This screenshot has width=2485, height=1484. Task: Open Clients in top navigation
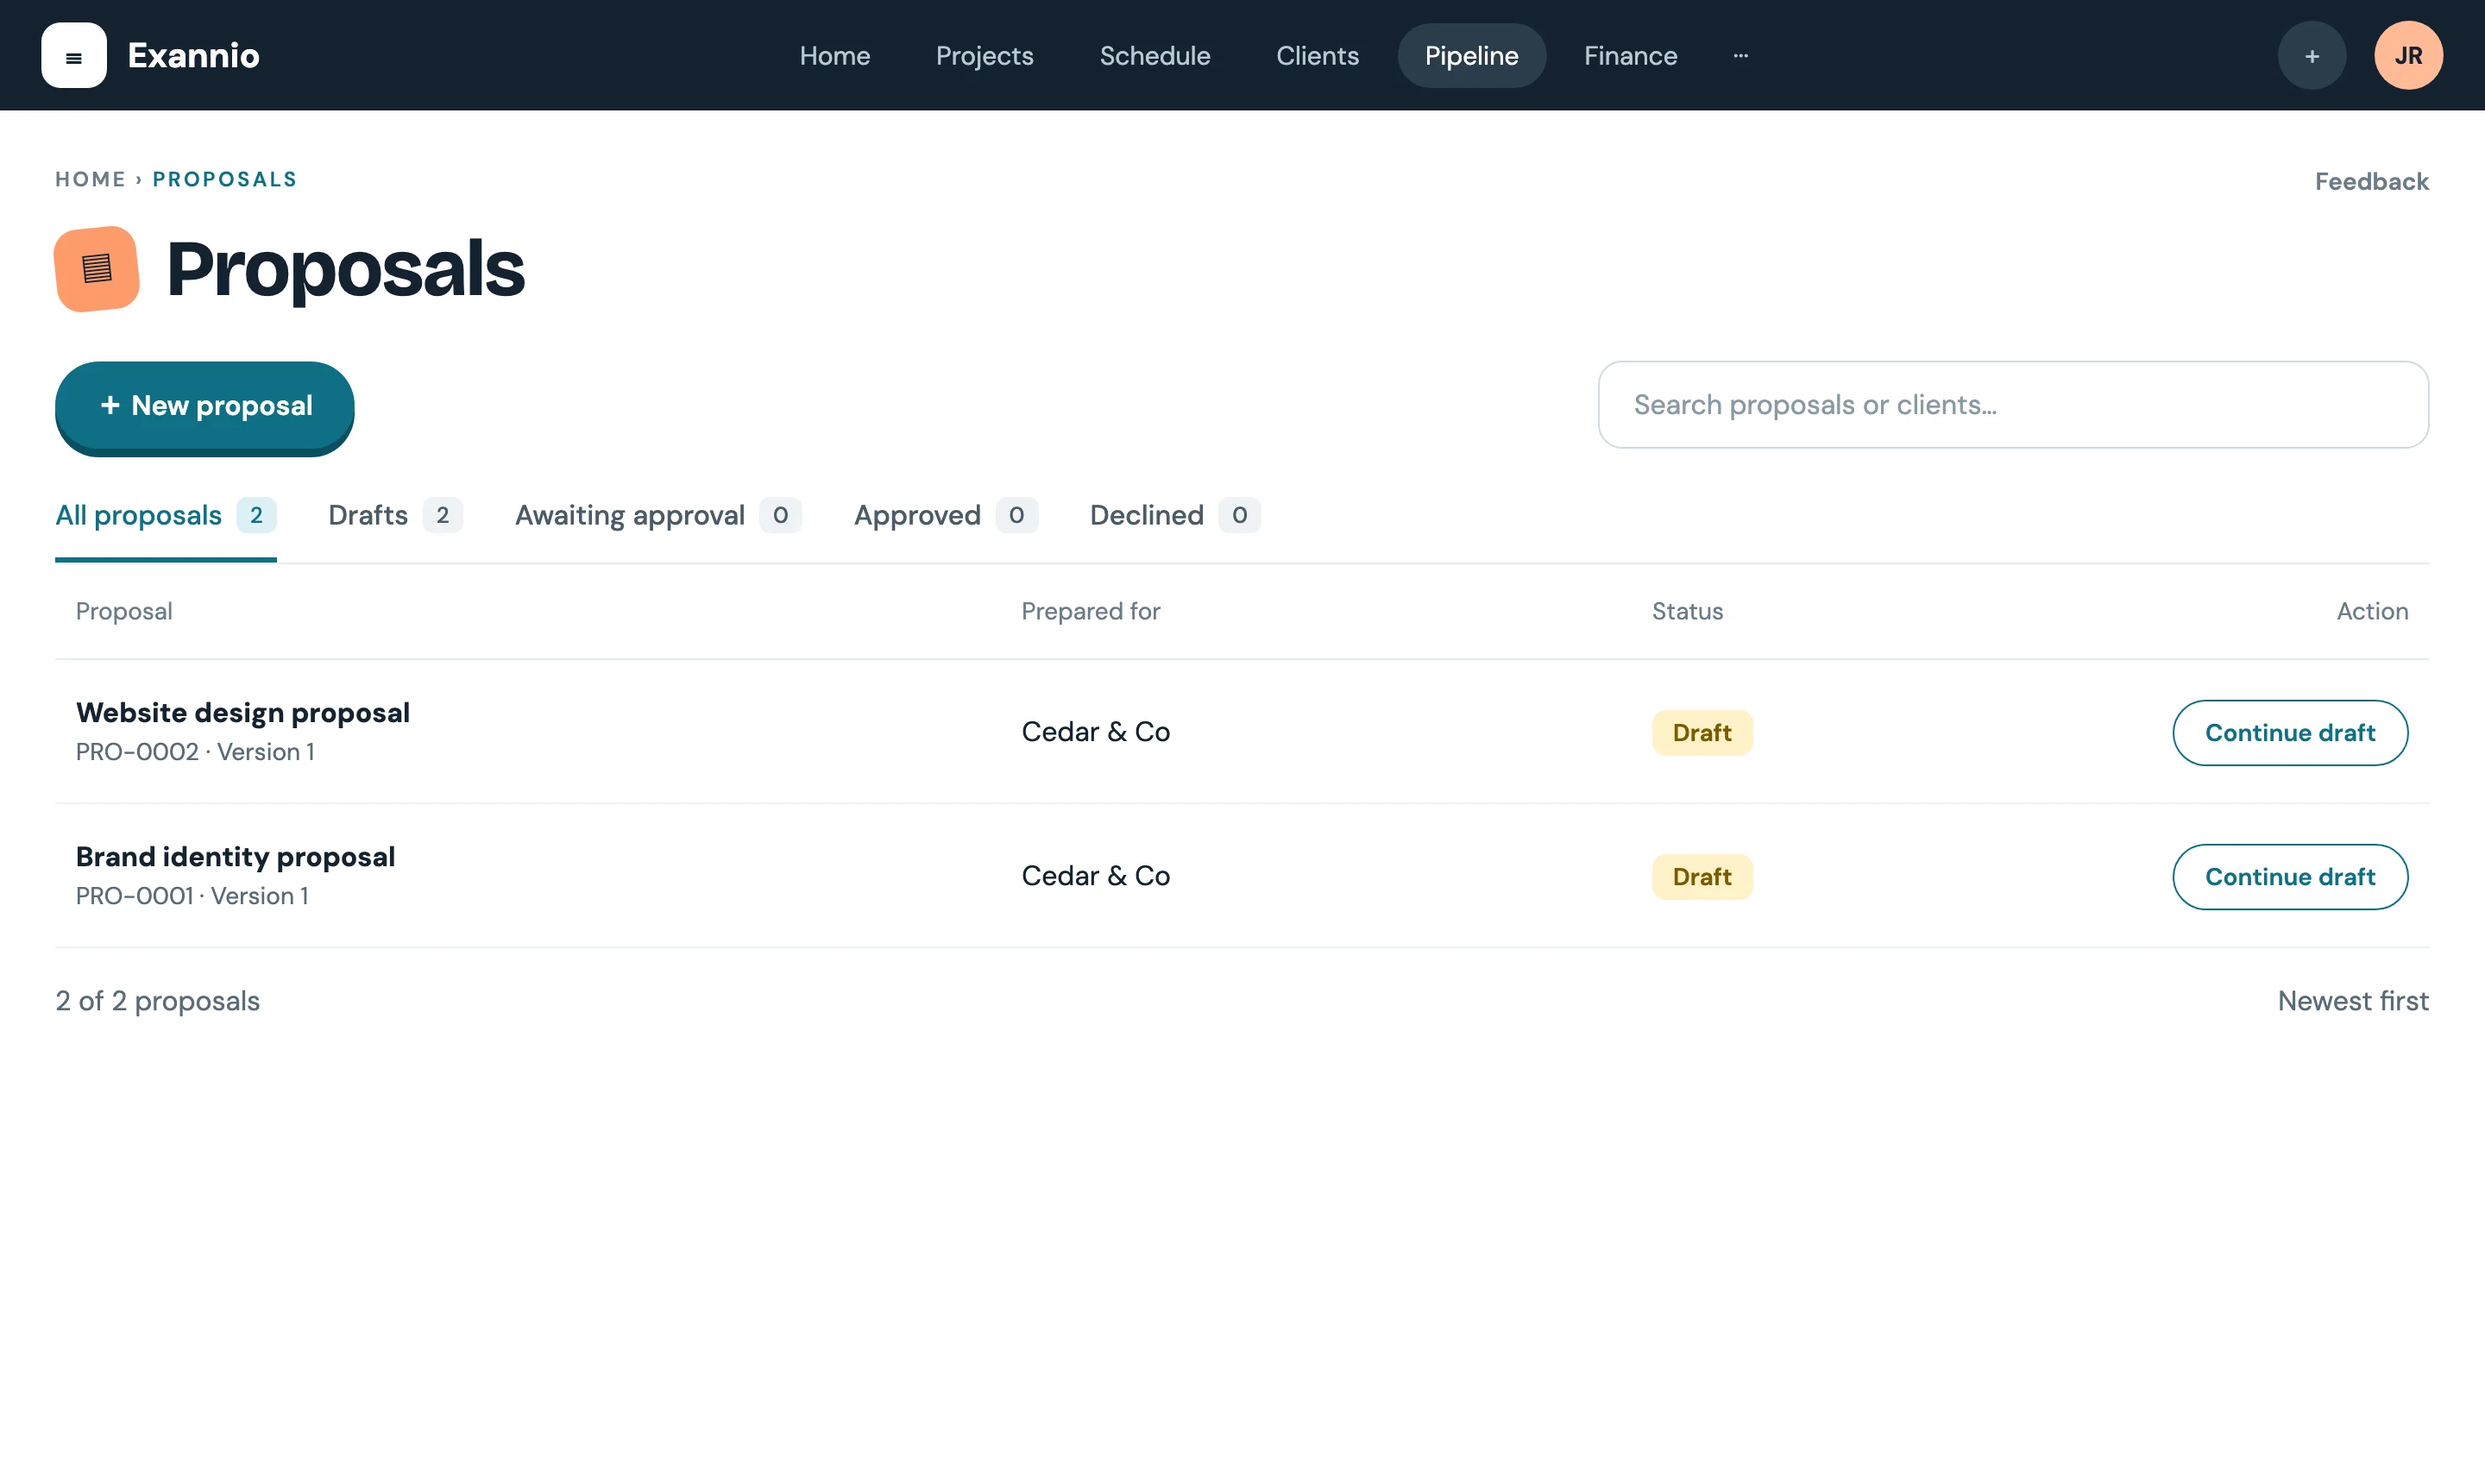click(x=1317, y=55)
